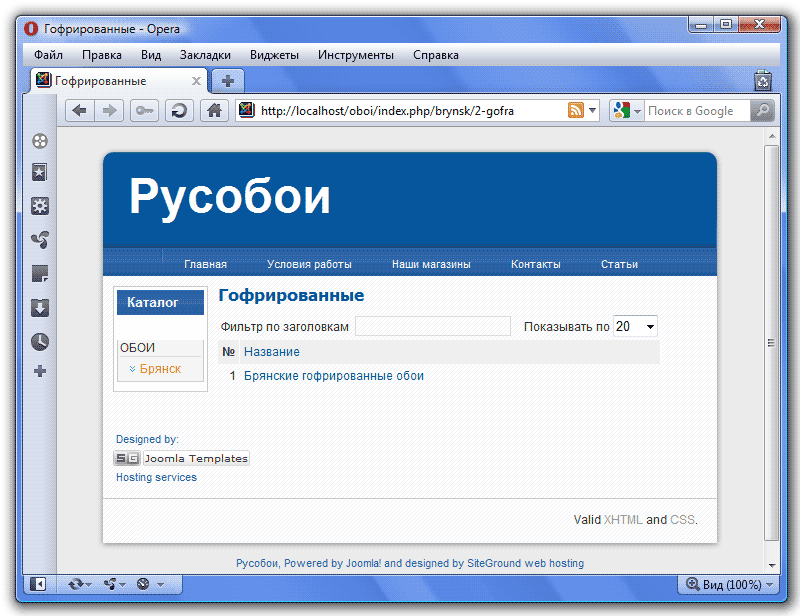Open the History clock panel in sidebar
The image size is (800, 616).
pos(40,342)
